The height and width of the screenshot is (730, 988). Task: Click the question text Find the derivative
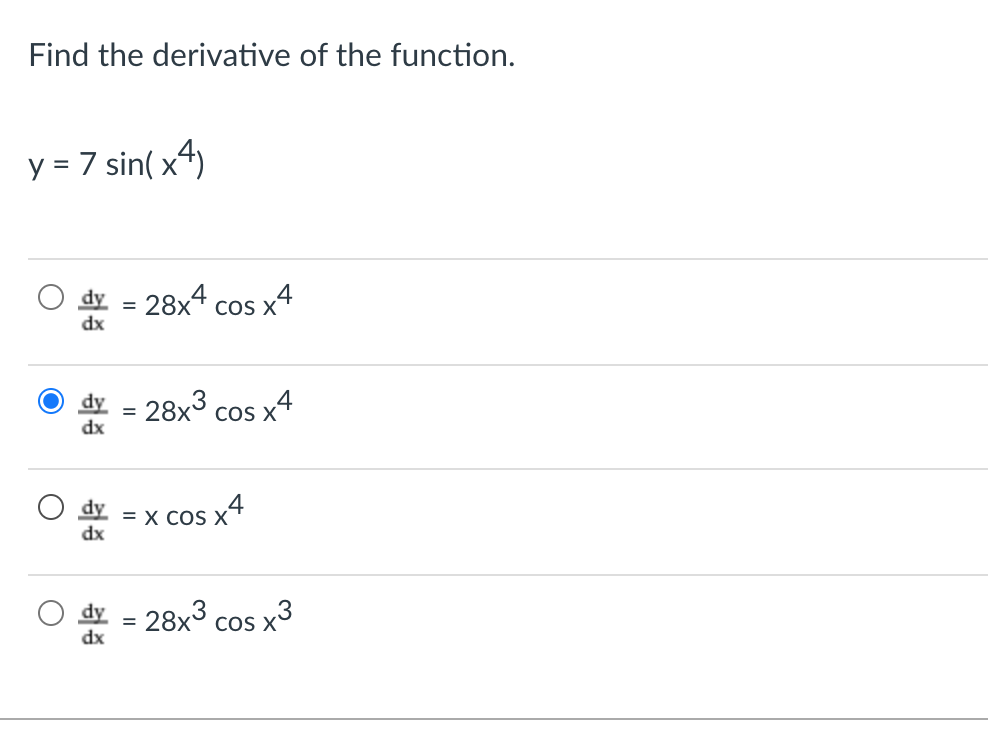coord(272,55)
